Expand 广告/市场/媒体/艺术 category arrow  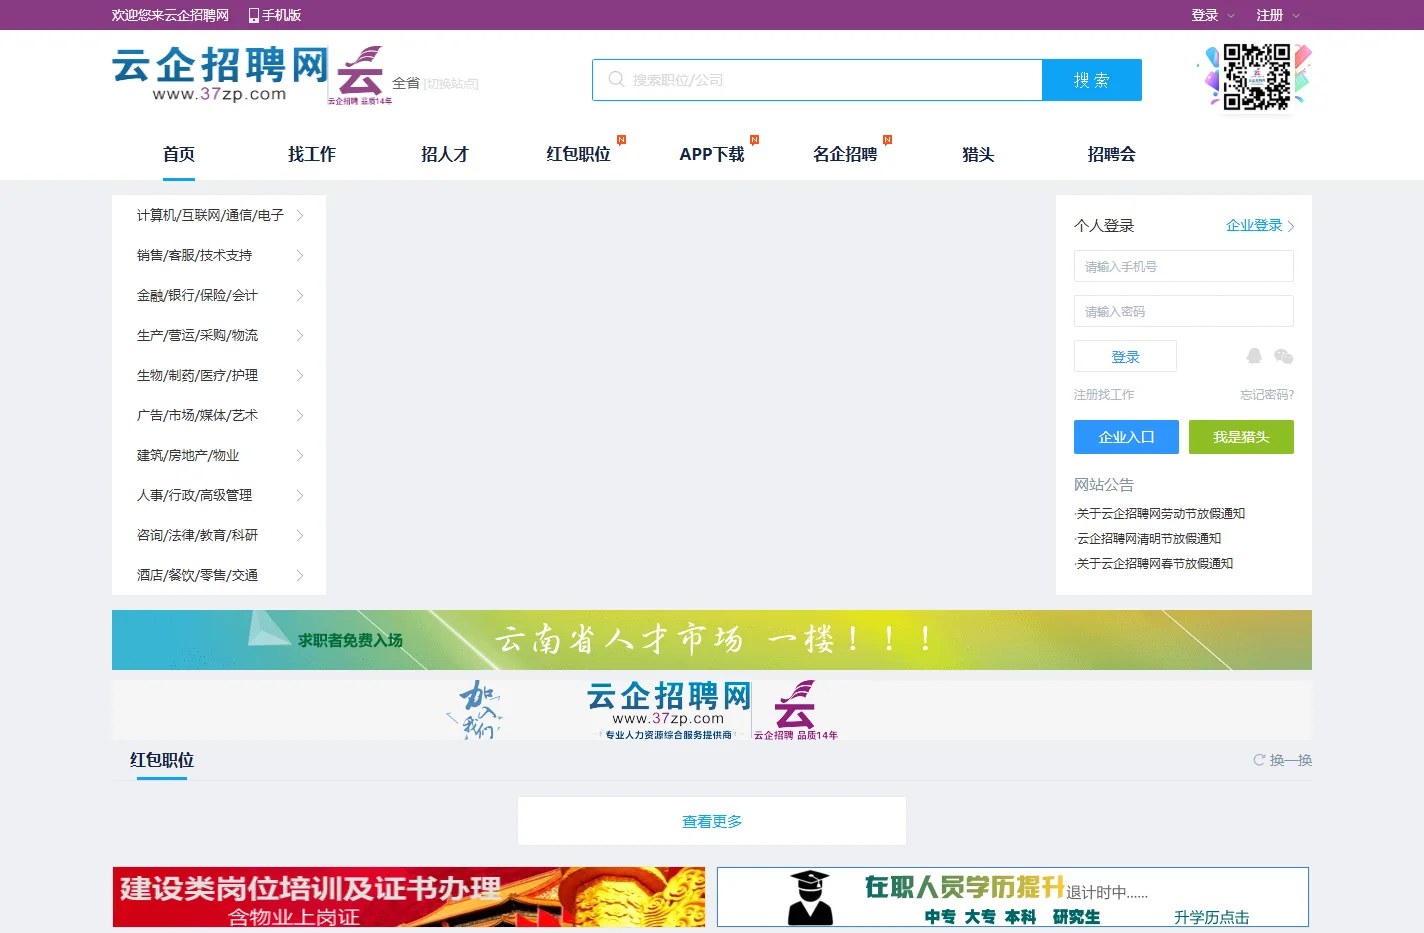click(x=300, y=415)
